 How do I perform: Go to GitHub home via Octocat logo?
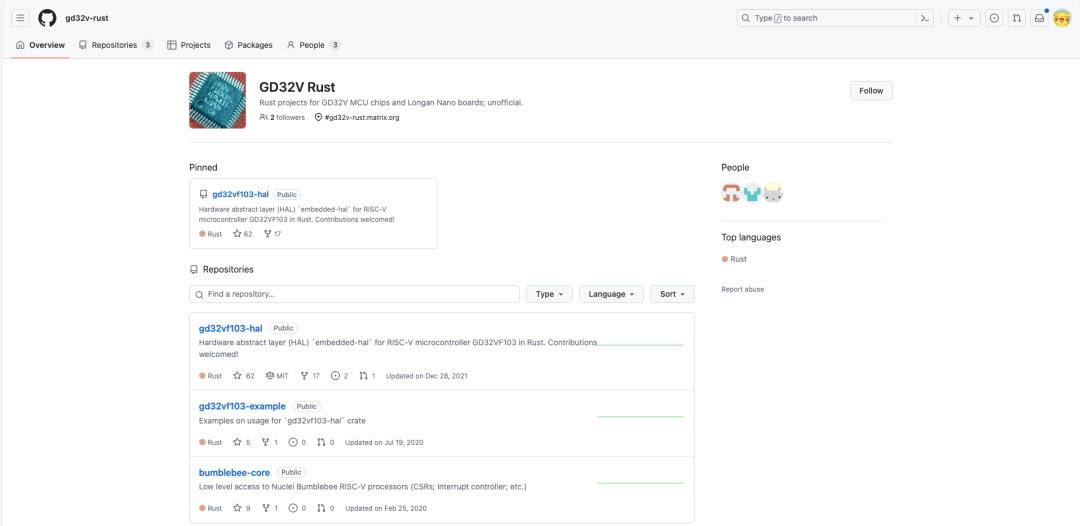pyautogui.click(x=47, y=18)
